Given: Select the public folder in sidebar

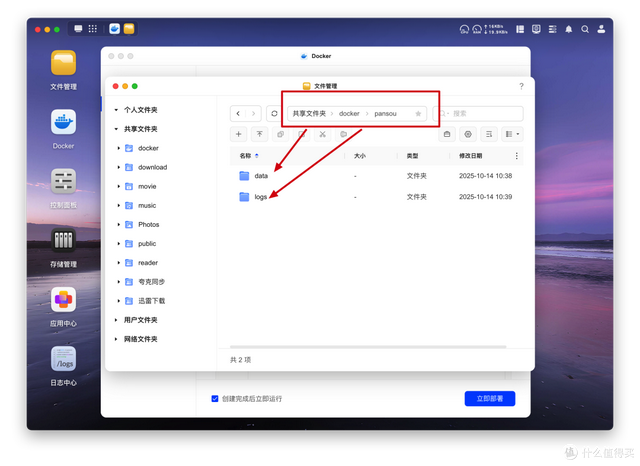Looking at the screenshot, I should tap(147, 244).
